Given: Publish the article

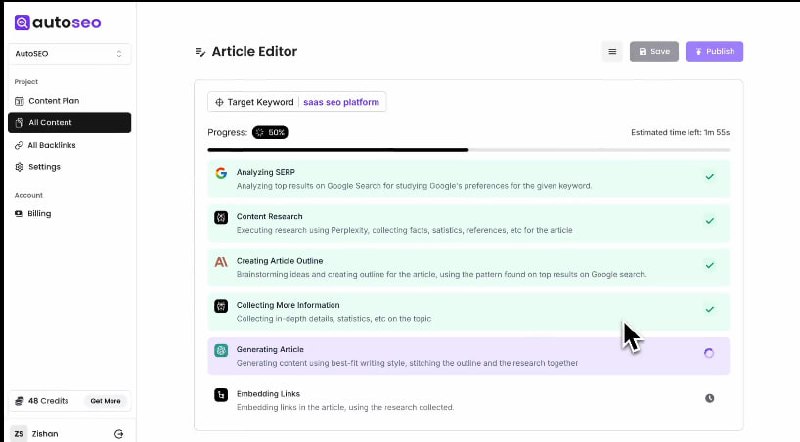Looking at the screenshot, I should (714, 52).
